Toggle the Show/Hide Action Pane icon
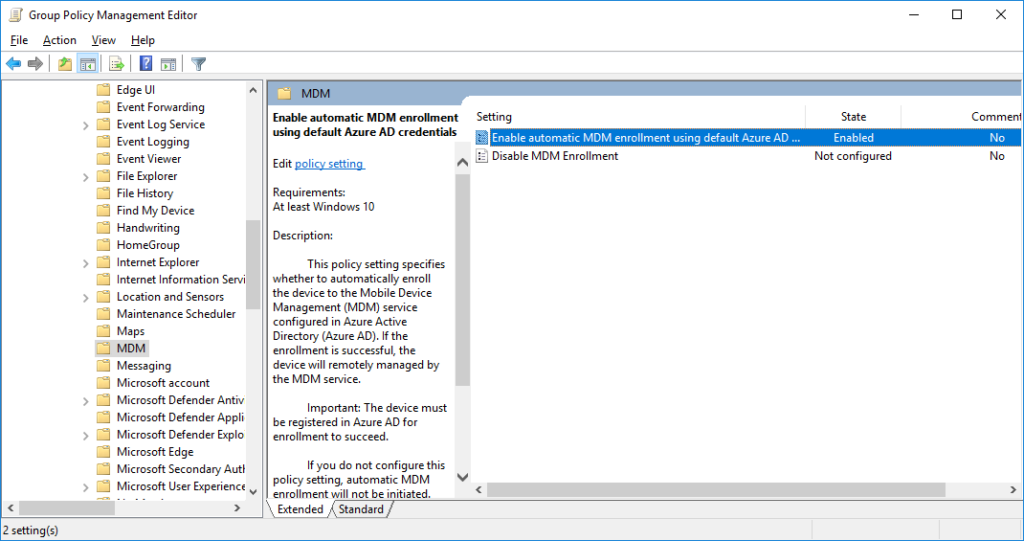The image size is (1024, 541). point(168,63)
